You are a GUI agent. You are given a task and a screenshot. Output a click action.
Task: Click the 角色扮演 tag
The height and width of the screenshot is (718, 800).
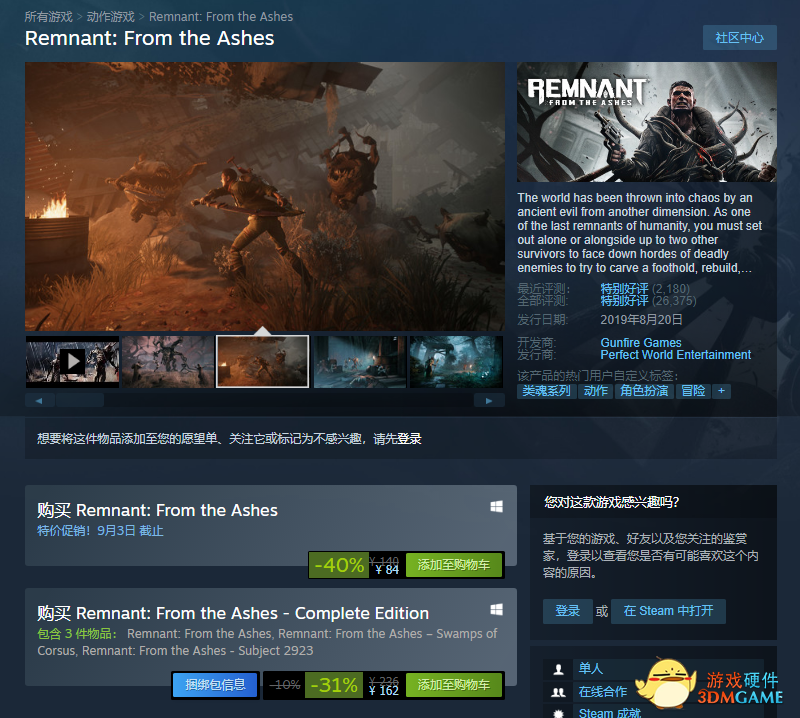click(x=644, y=391)
